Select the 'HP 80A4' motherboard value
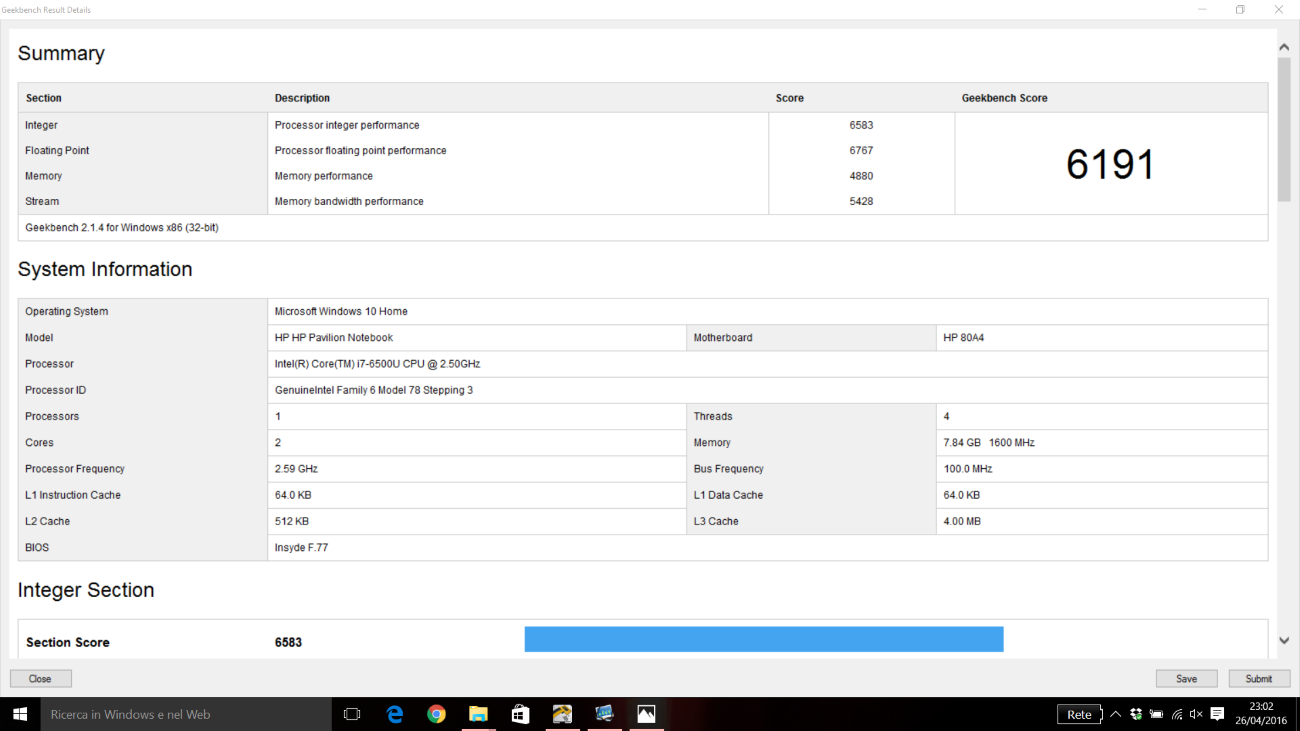 (964, 338)
